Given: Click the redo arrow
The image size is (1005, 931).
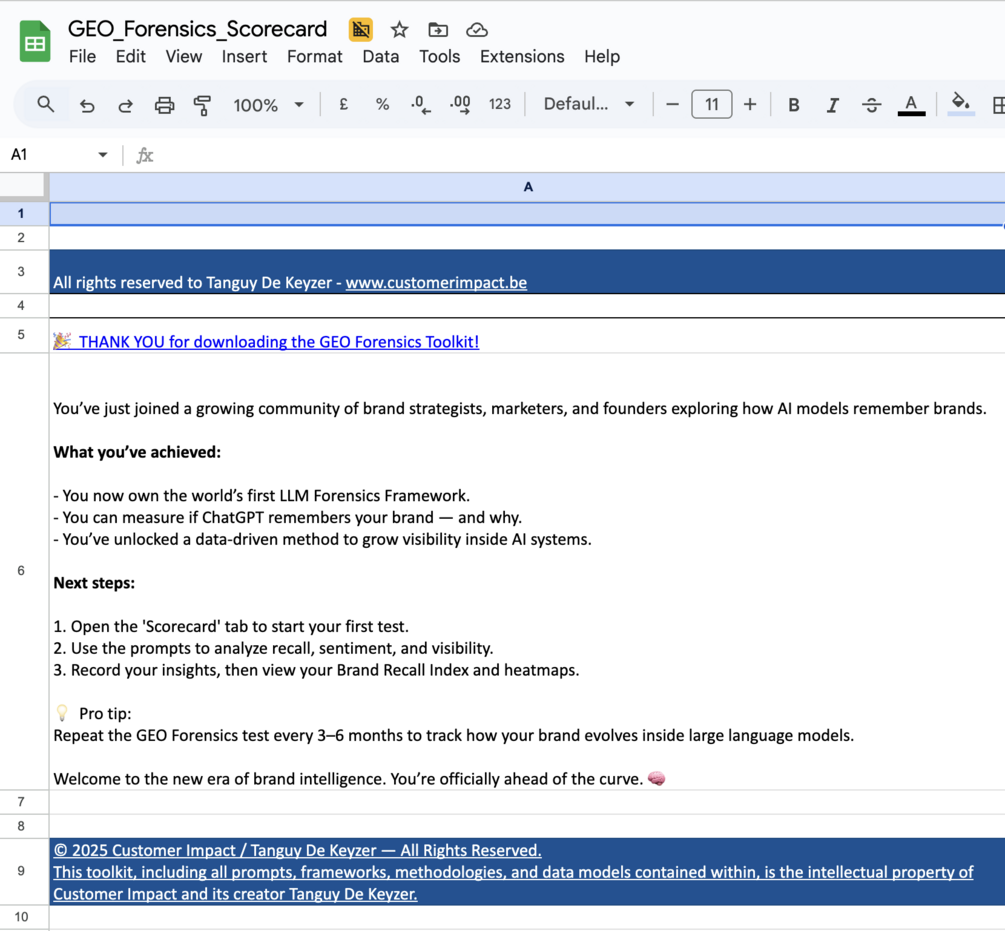Looking at the screenshot, I should pos(126,104).
